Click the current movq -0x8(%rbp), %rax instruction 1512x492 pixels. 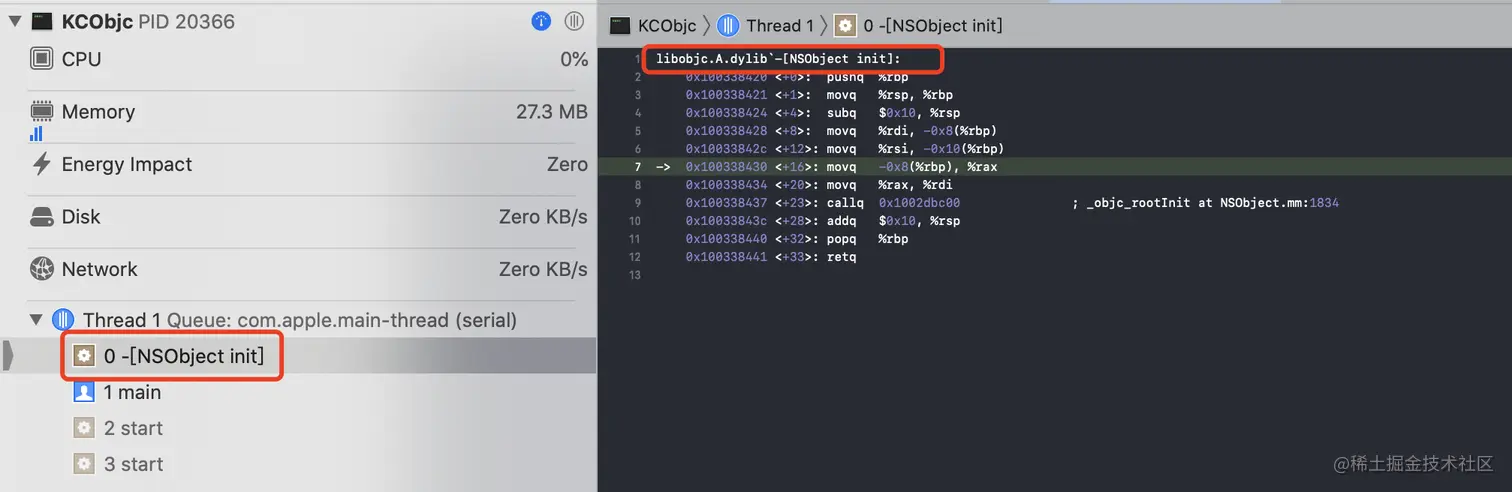point(911,167)
